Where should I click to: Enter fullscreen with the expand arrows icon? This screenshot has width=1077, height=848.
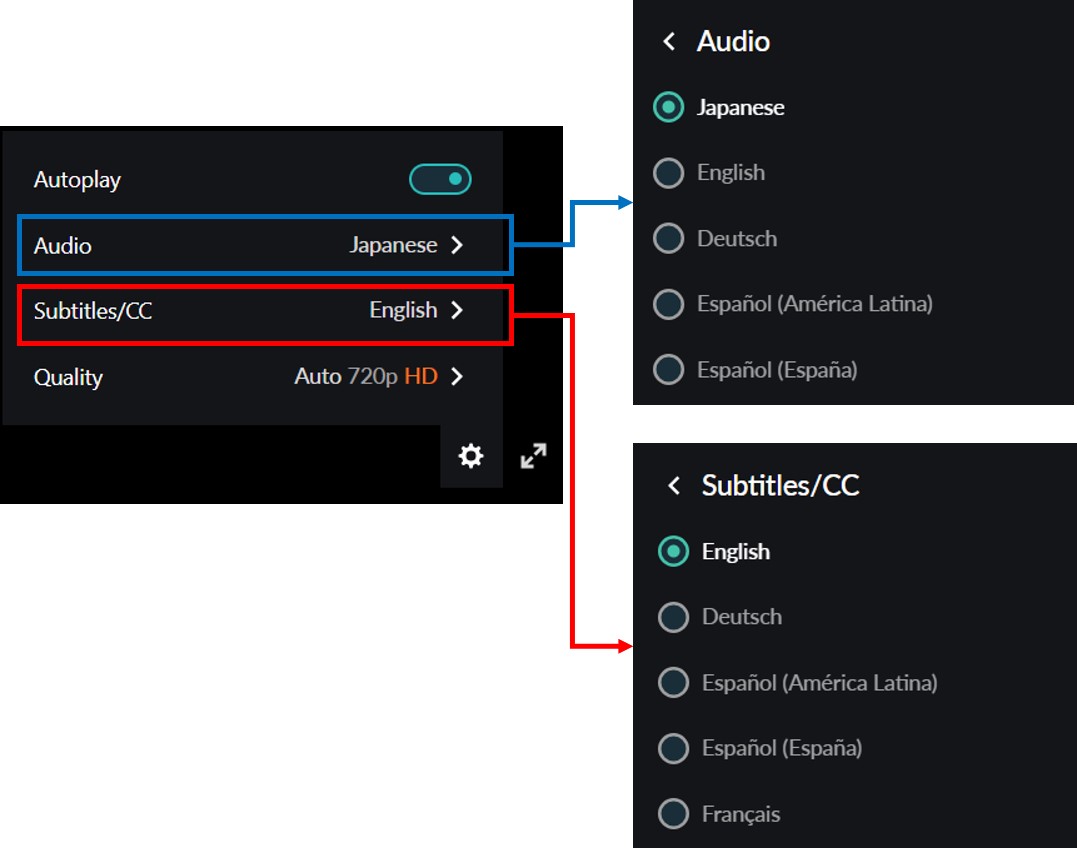[534, 457]
